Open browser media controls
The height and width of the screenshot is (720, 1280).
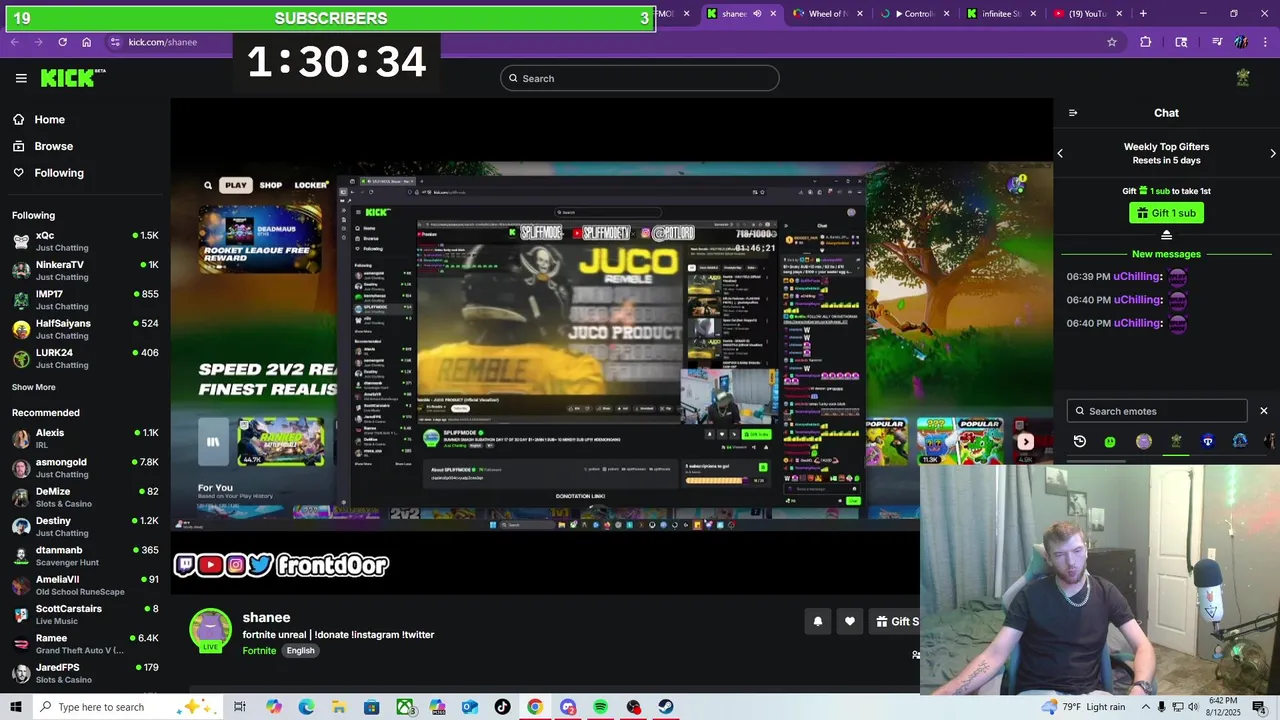(x=1217, y=42)
